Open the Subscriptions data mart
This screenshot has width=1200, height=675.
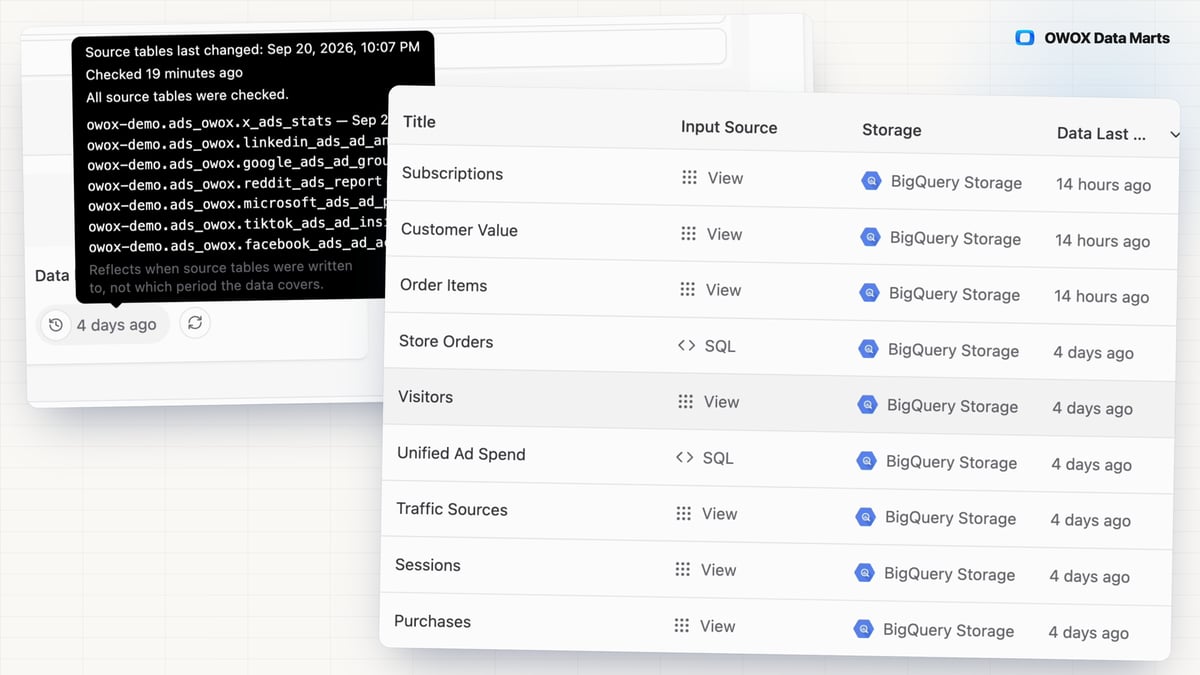coord(452,173)
